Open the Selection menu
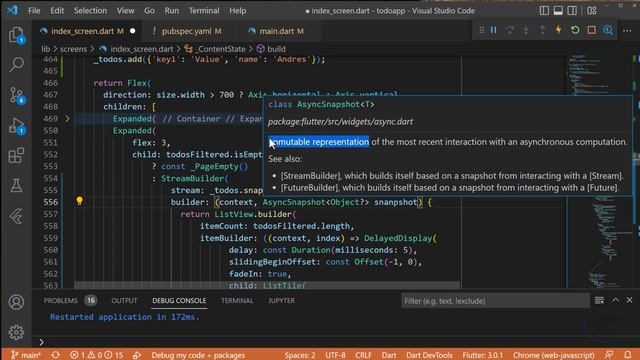Screen dimensions: 640x360 tap(90, 11)
